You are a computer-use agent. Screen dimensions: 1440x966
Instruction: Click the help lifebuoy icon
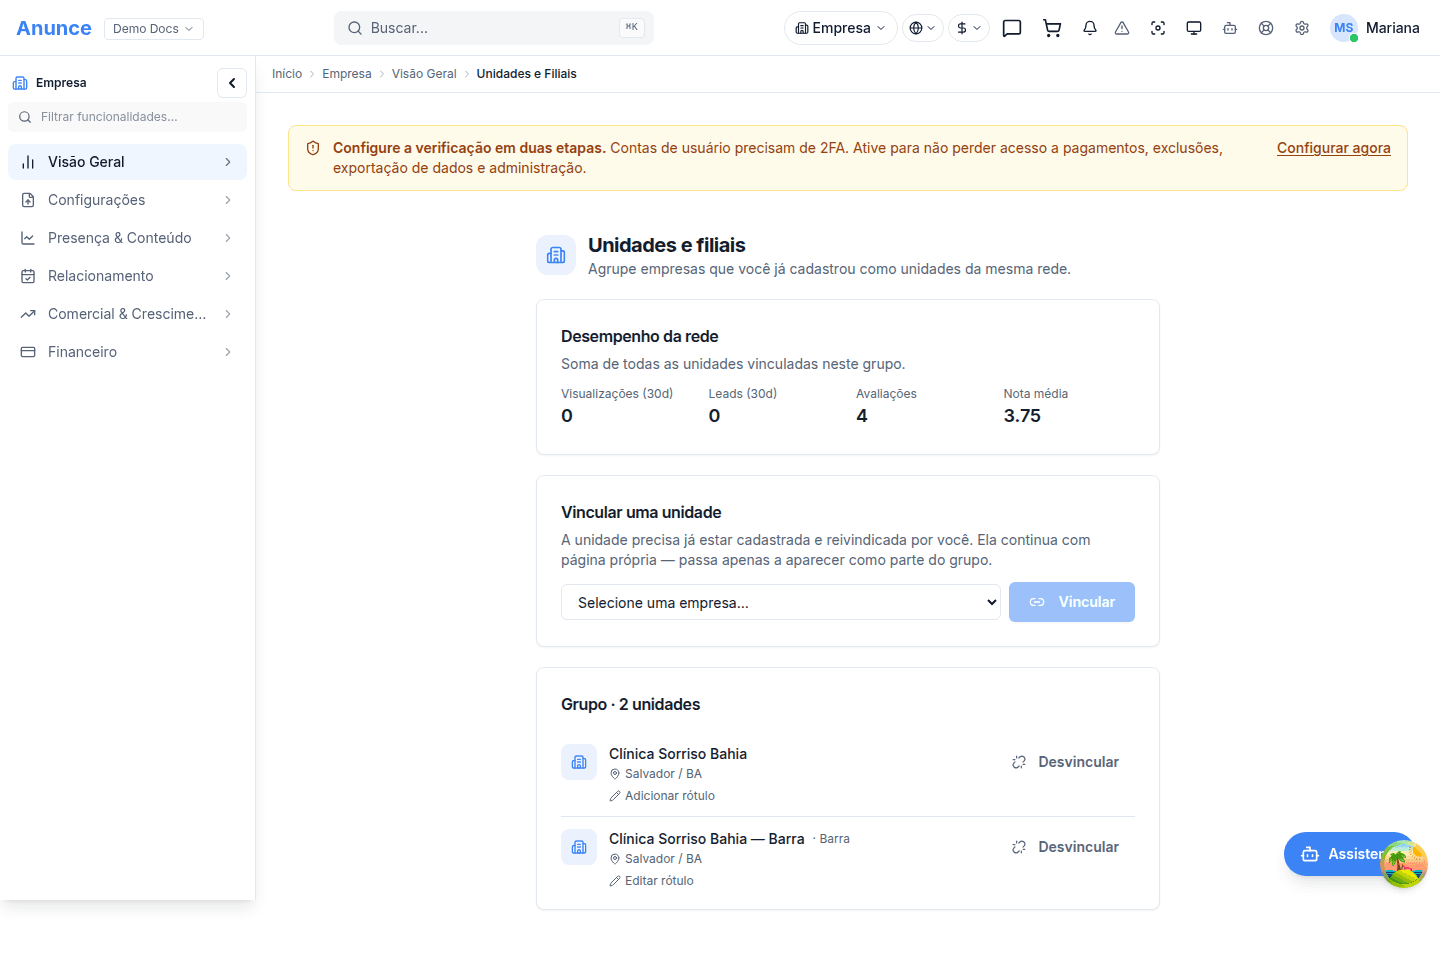1266,28
